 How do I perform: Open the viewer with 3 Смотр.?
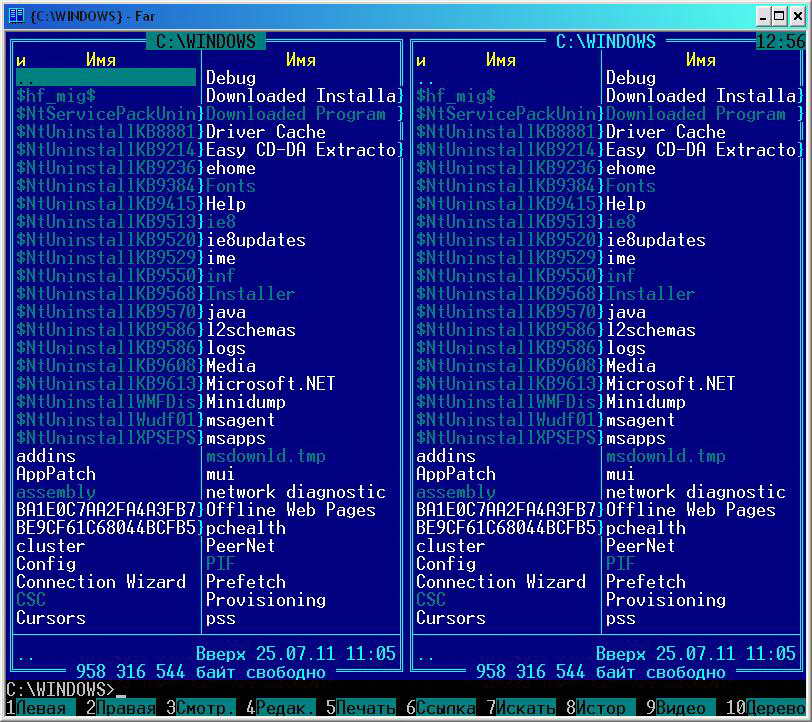click(206, 709)
